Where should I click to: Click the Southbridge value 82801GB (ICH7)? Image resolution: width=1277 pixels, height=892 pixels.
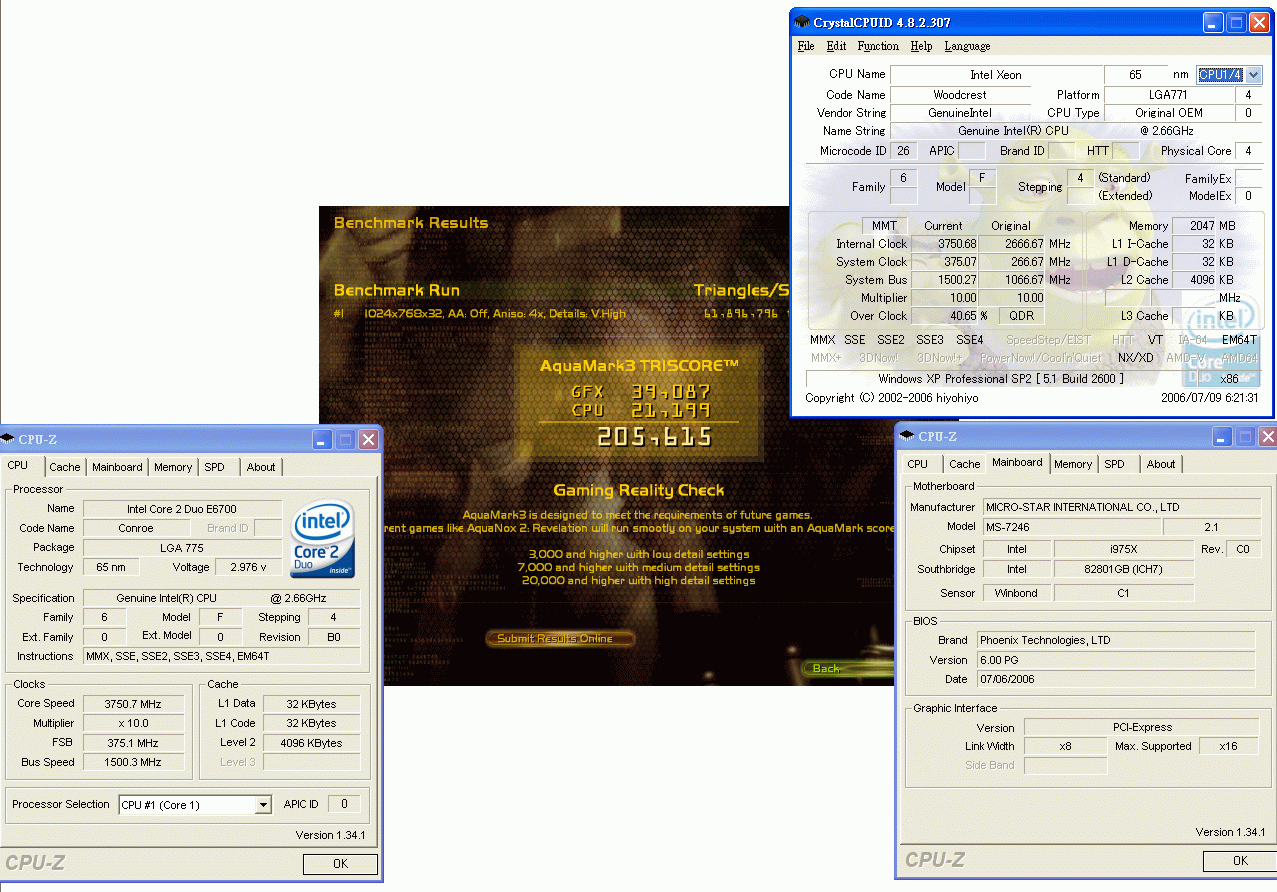(x=1124, y=569)
